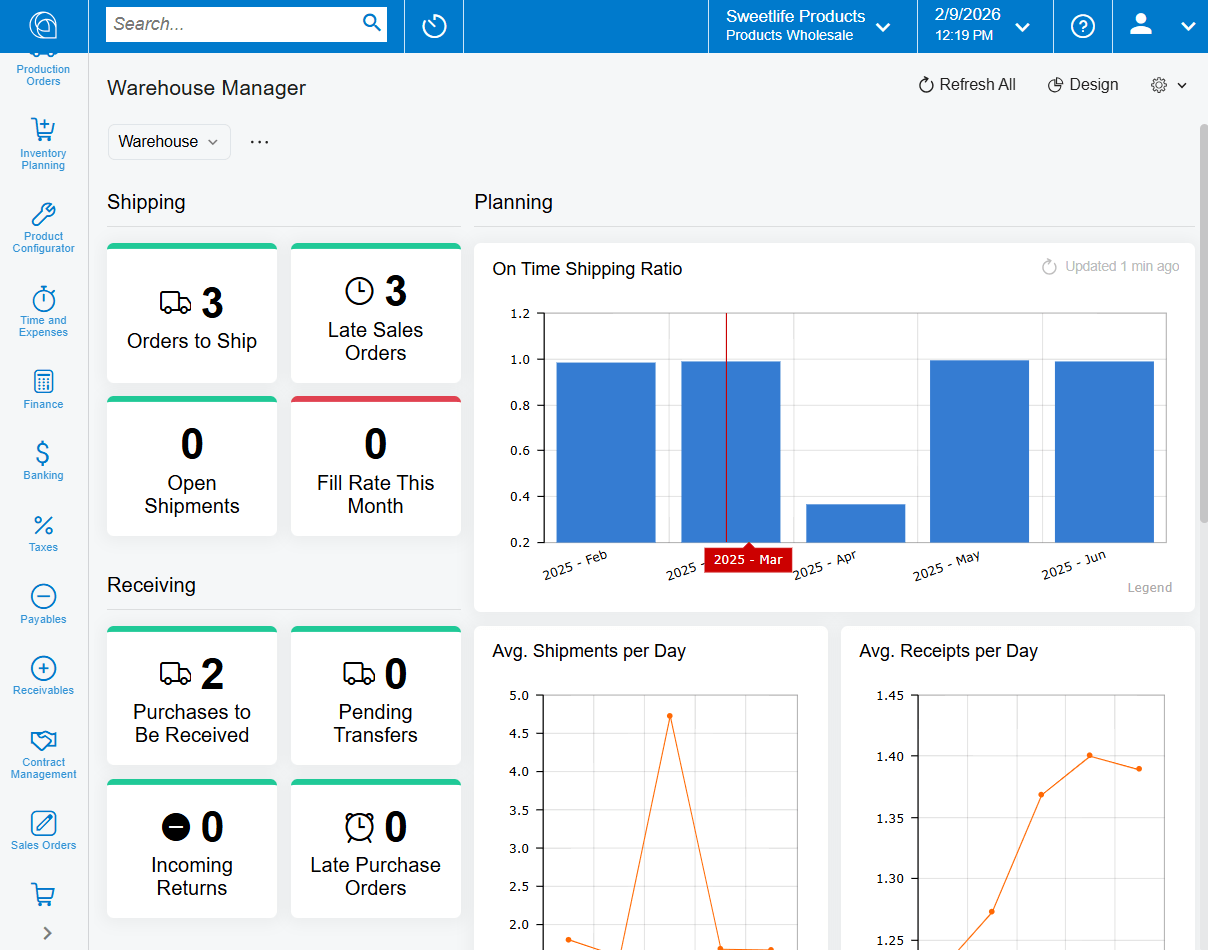Open the Taxes workspace
This screenshot has height=950, width=1208.
tap(43, 531)
